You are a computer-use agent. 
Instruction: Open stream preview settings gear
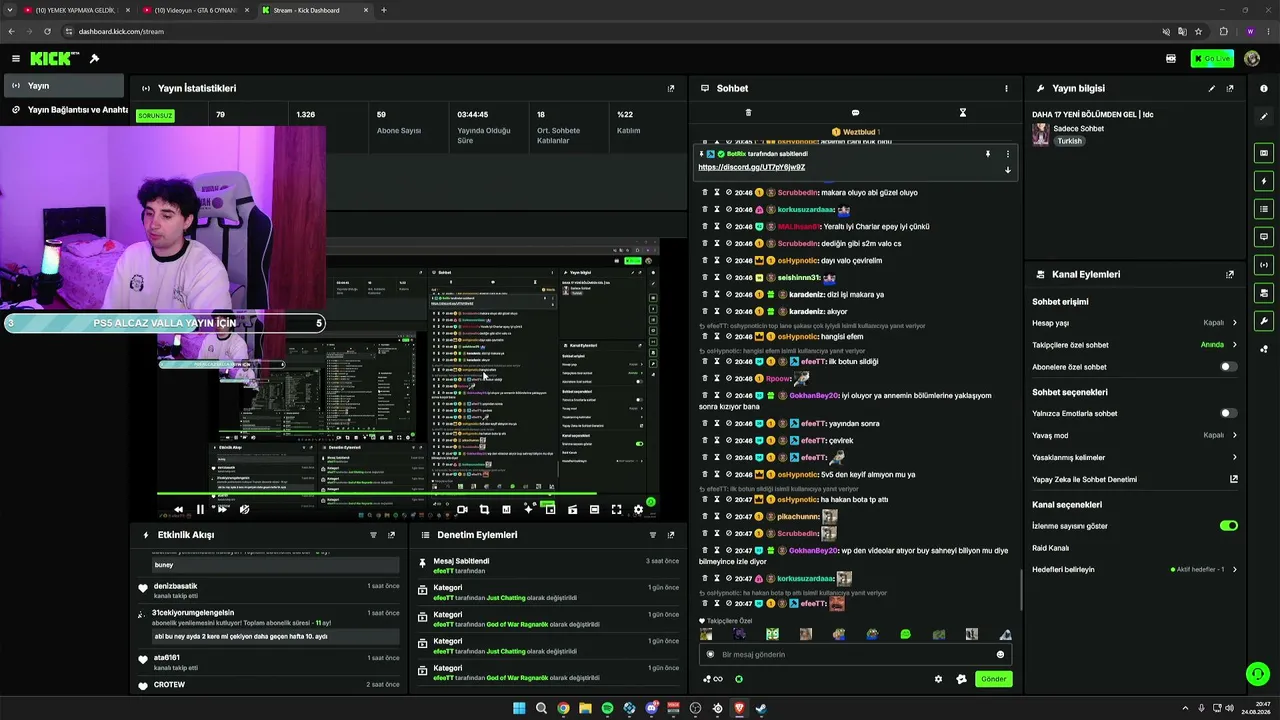639,510
